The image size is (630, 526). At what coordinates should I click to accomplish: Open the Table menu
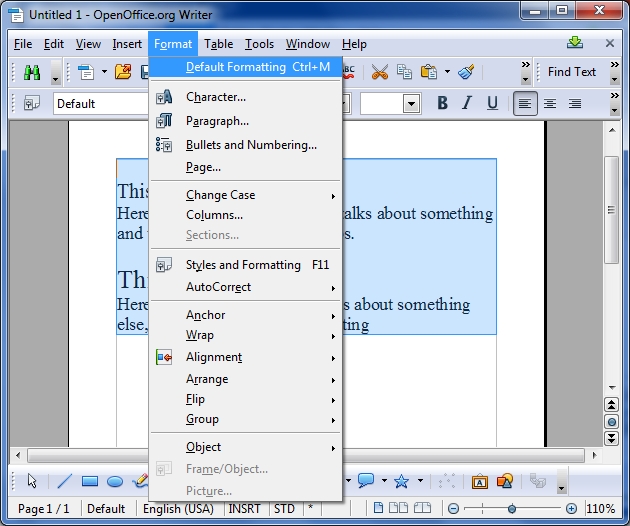(219, 44)
